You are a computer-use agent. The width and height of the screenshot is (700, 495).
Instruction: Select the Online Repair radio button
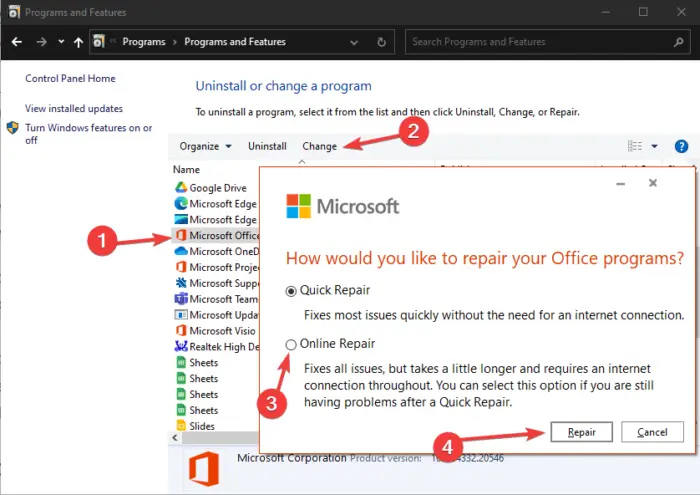pos(291,345)
